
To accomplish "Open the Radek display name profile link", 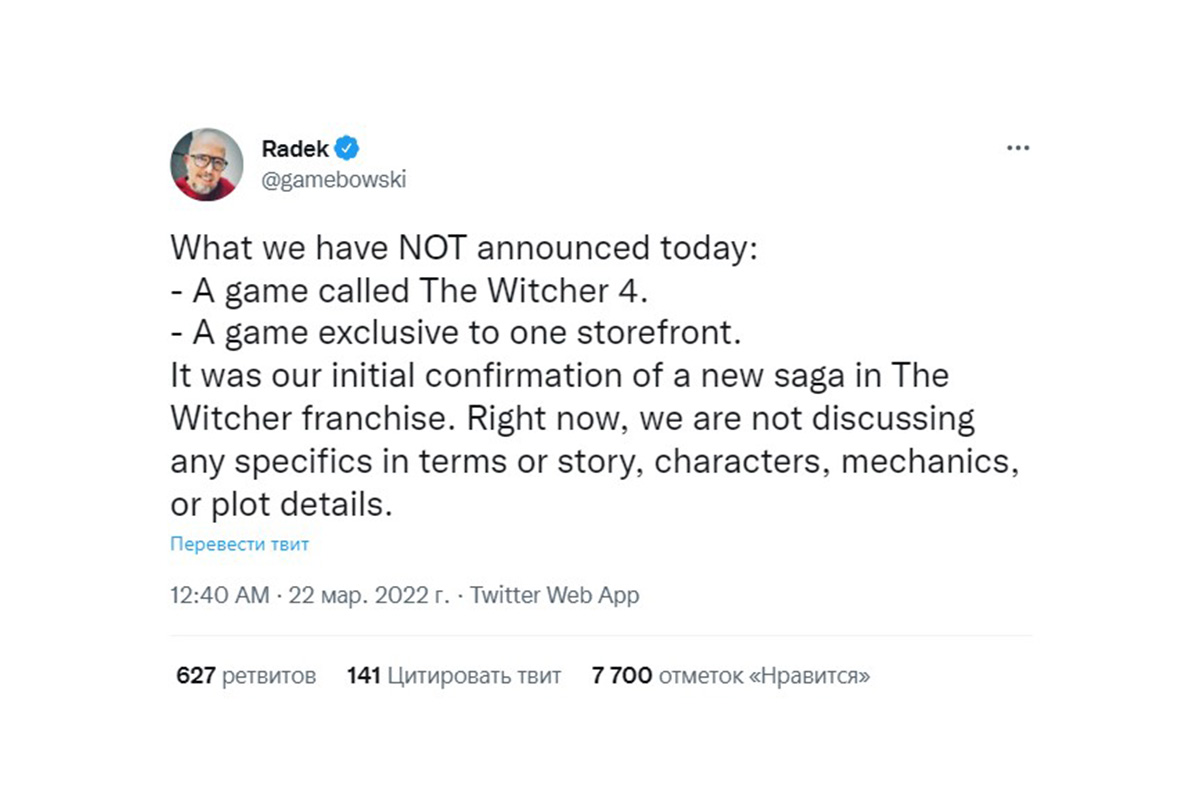I will 294,149.
